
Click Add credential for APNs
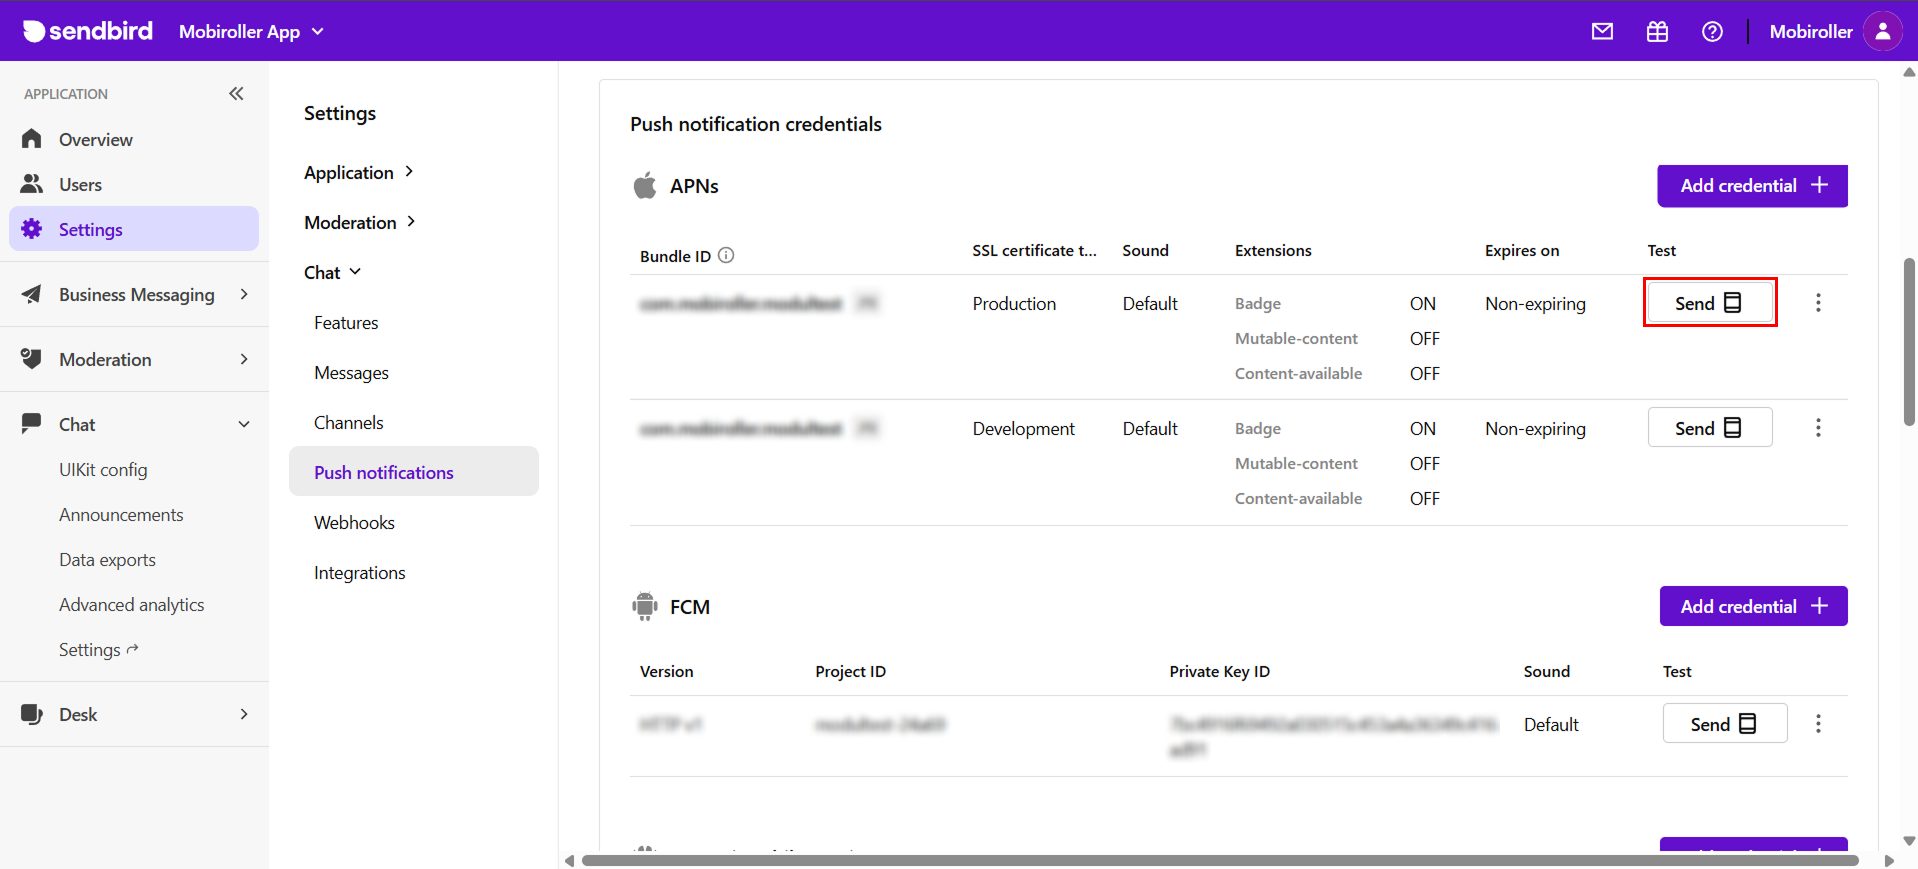[1752, 186]
